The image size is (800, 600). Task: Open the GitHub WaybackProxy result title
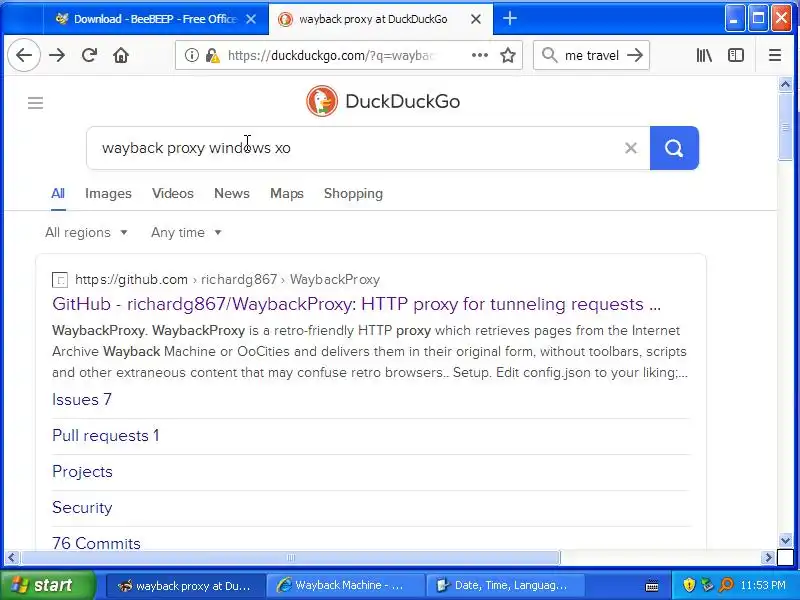click(x=356, y=304)
